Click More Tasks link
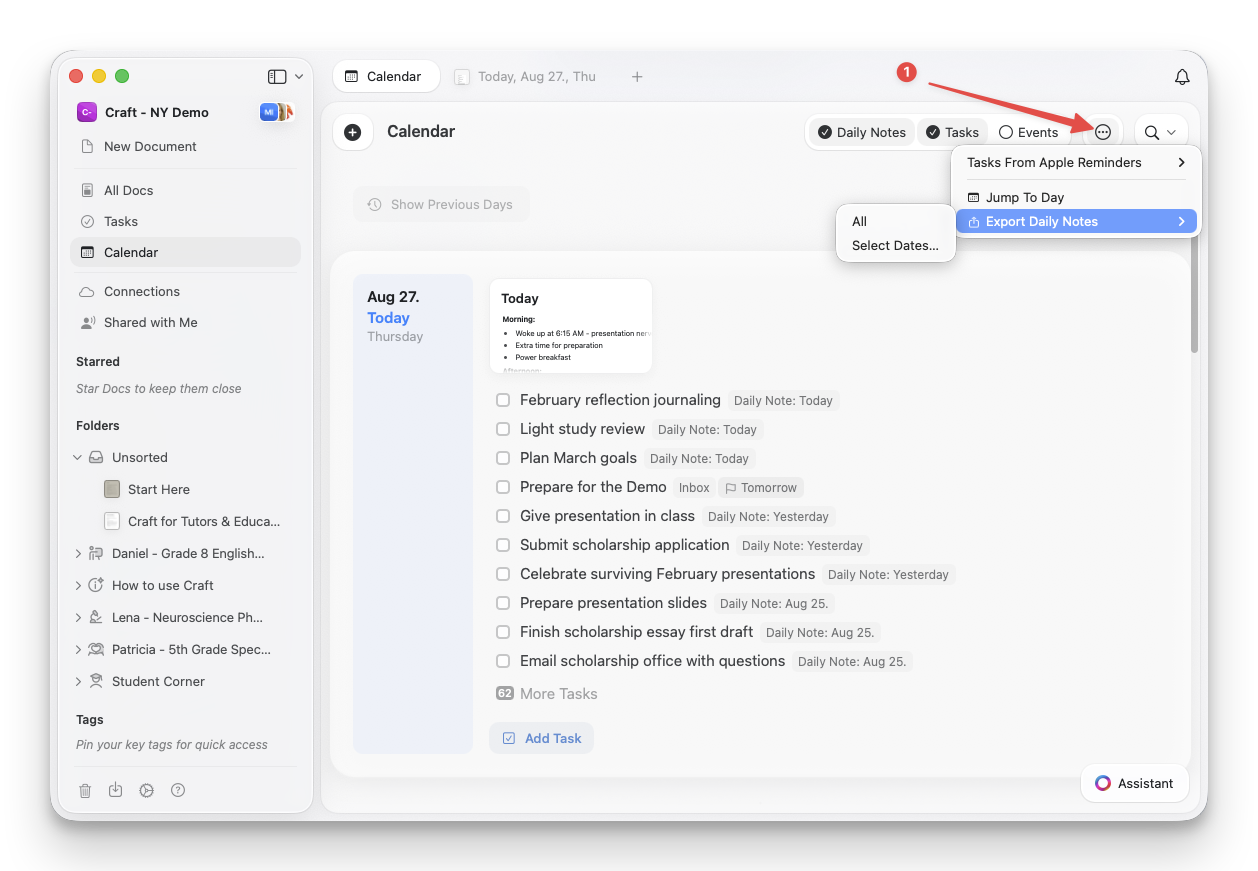Viewport: 1258px width, 871px height. click(x=558, y=693)
